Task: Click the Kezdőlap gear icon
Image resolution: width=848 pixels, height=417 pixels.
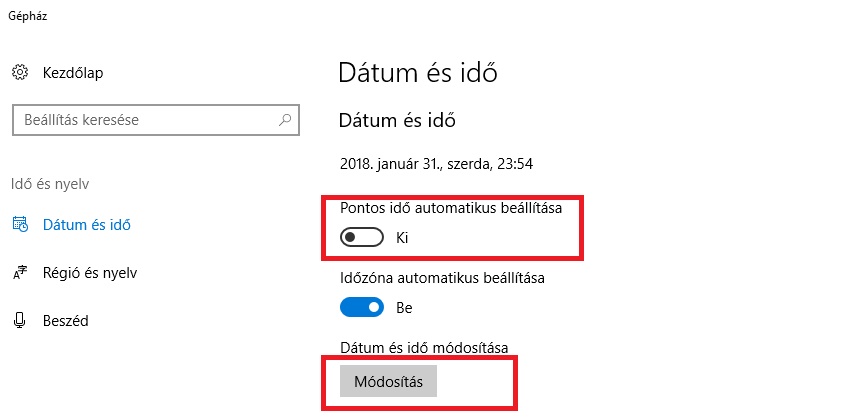Action: (x=20, y=72)
